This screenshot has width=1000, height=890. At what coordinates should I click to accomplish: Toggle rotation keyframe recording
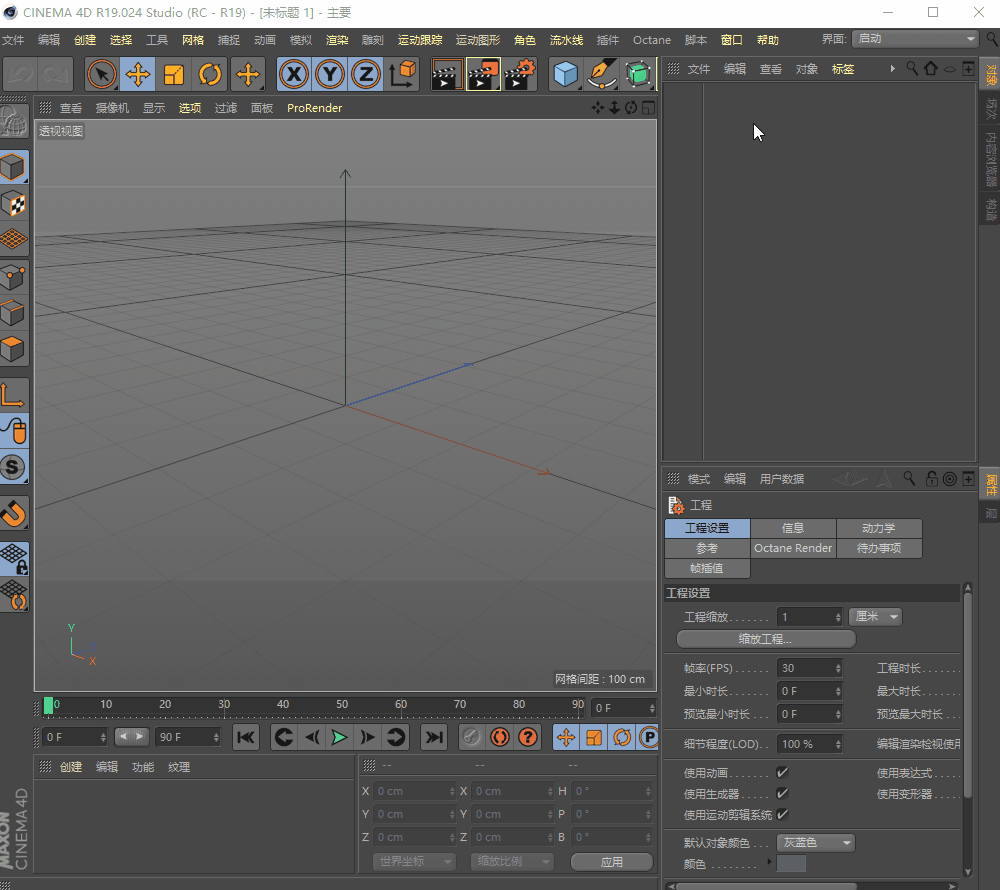point(622,738)
